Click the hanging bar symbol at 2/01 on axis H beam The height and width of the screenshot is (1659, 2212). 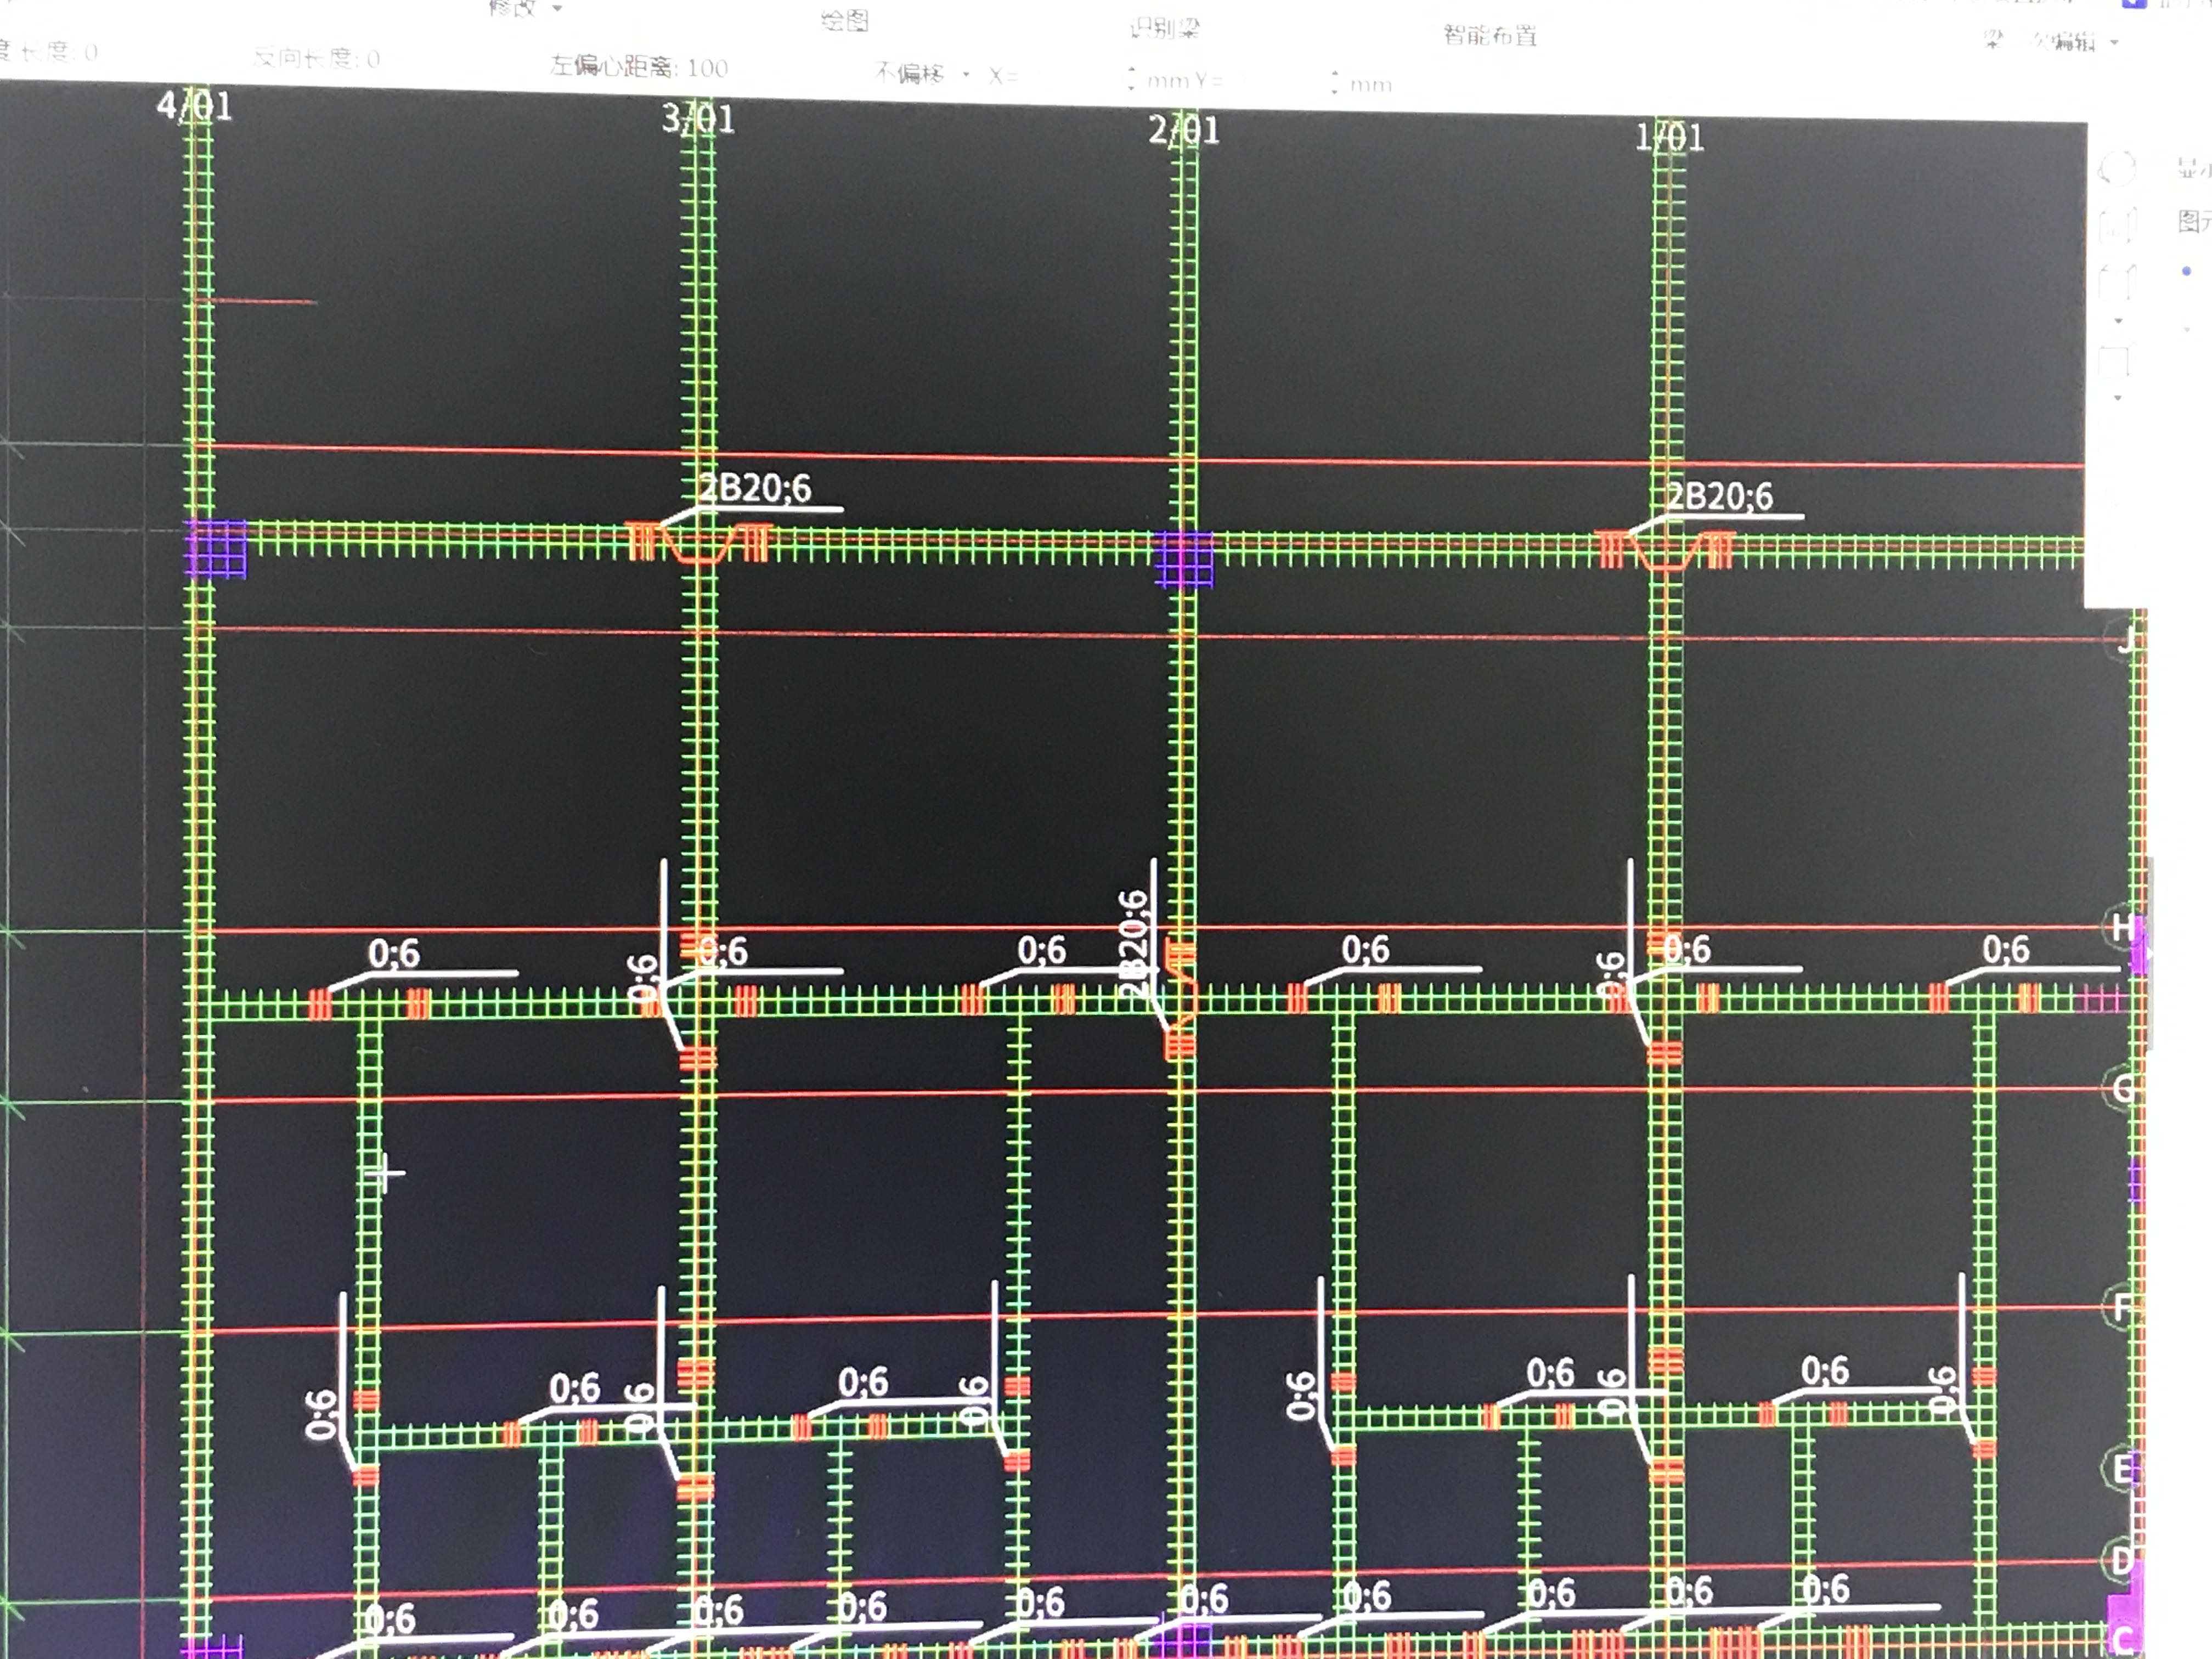[1181, 998]
